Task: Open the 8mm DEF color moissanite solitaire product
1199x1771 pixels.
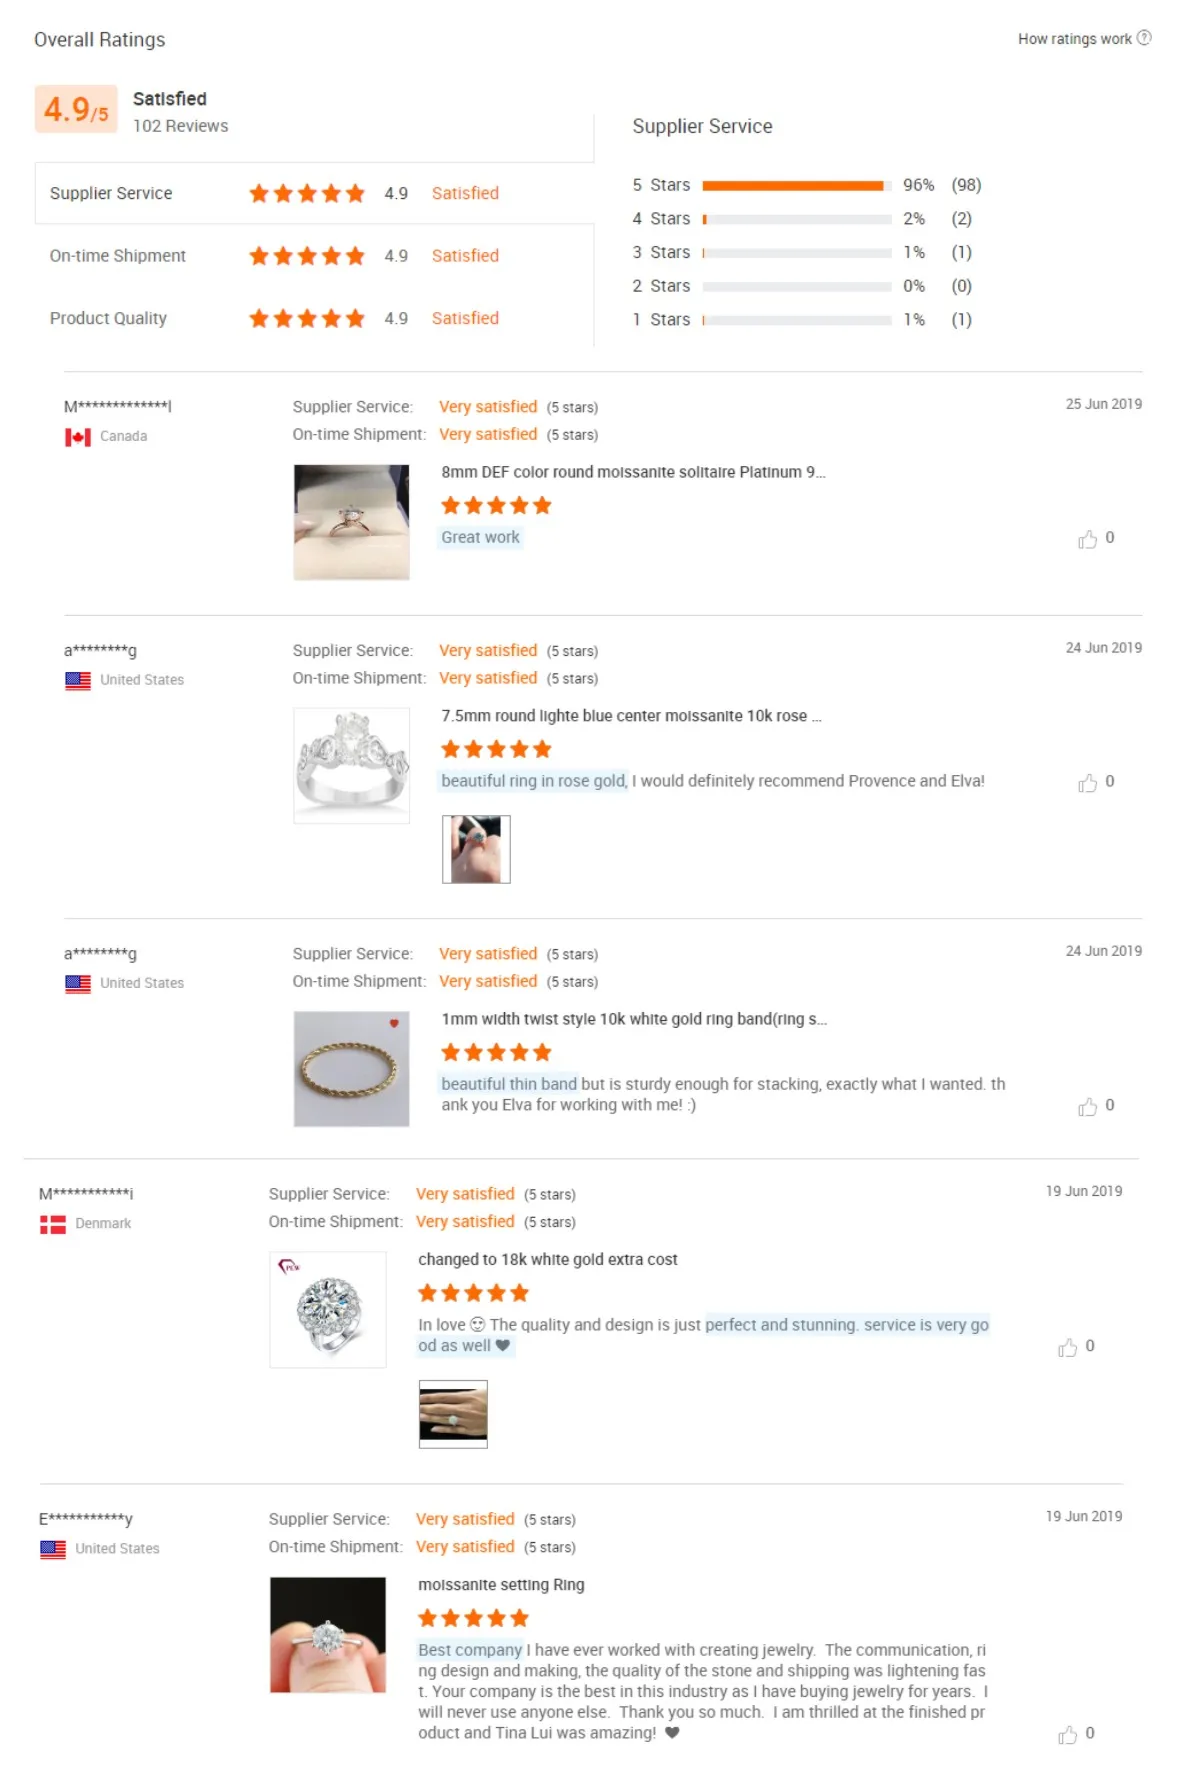Action: point(633,472)
